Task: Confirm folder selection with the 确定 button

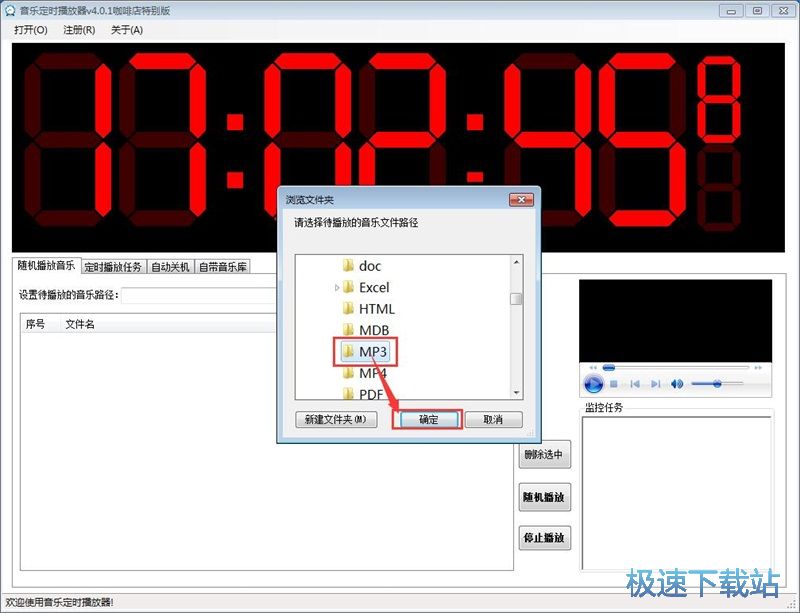Action: coord(428,419)
